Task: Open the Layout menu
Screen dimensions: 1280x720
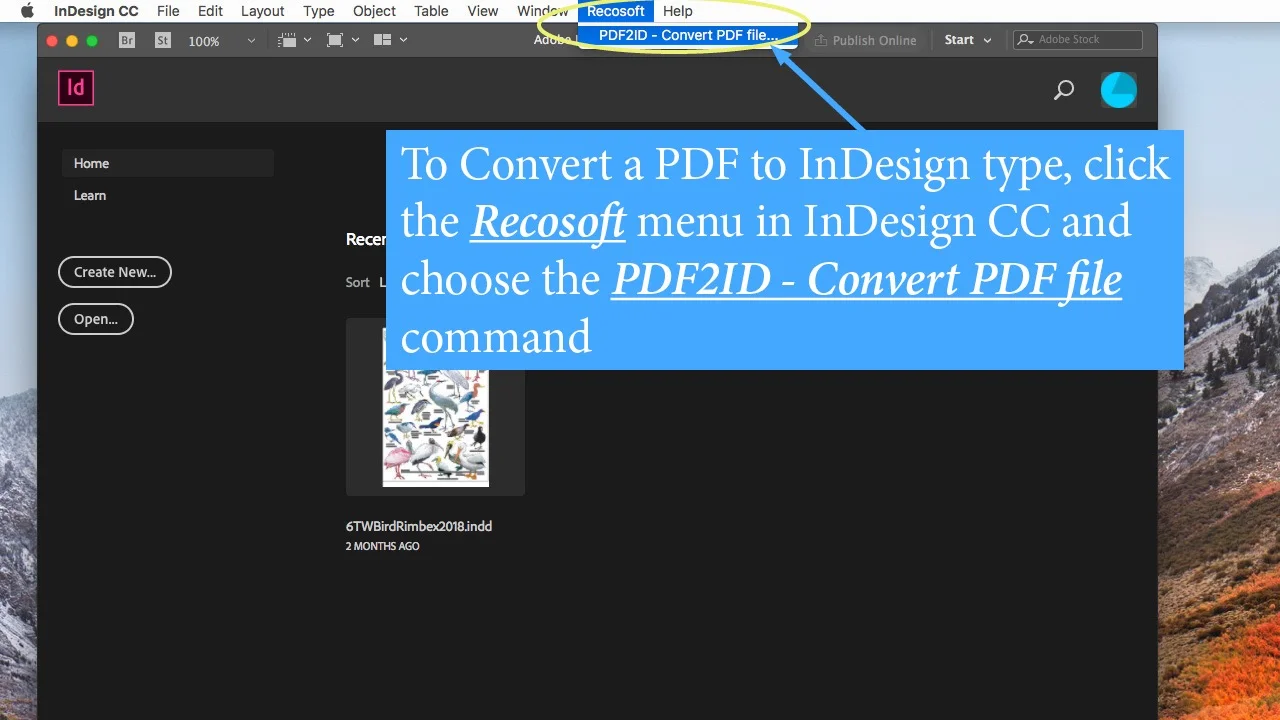Action: (263, 11)
